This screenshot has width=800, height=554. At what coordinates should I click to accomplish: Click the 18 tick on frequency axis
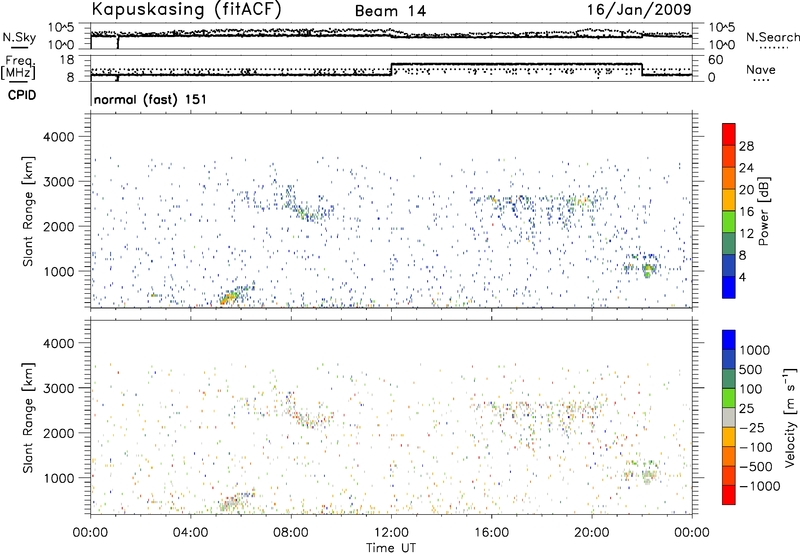click(67, 60)
